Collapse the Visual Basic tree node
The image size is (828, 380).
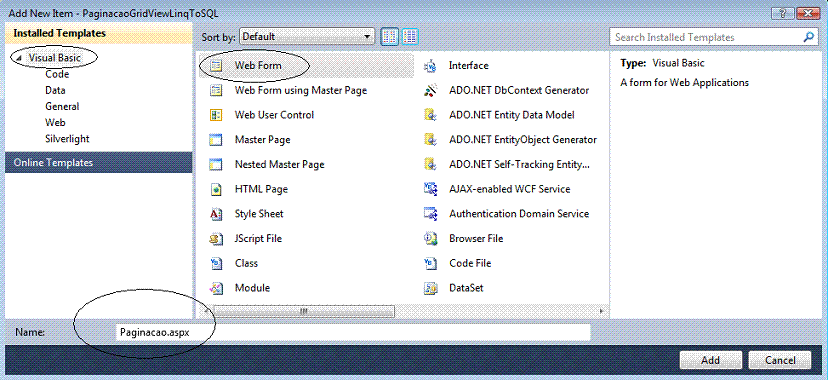coord(20,58)
